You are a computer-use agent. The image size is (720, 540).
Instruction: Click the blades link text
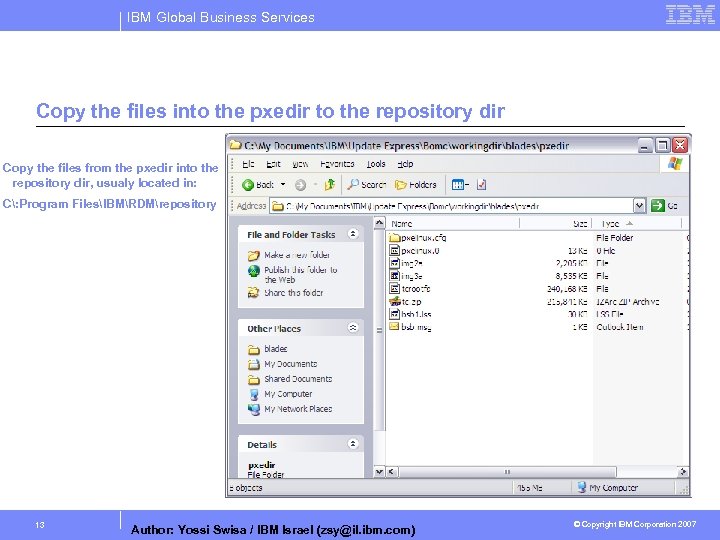pos(276,349)
